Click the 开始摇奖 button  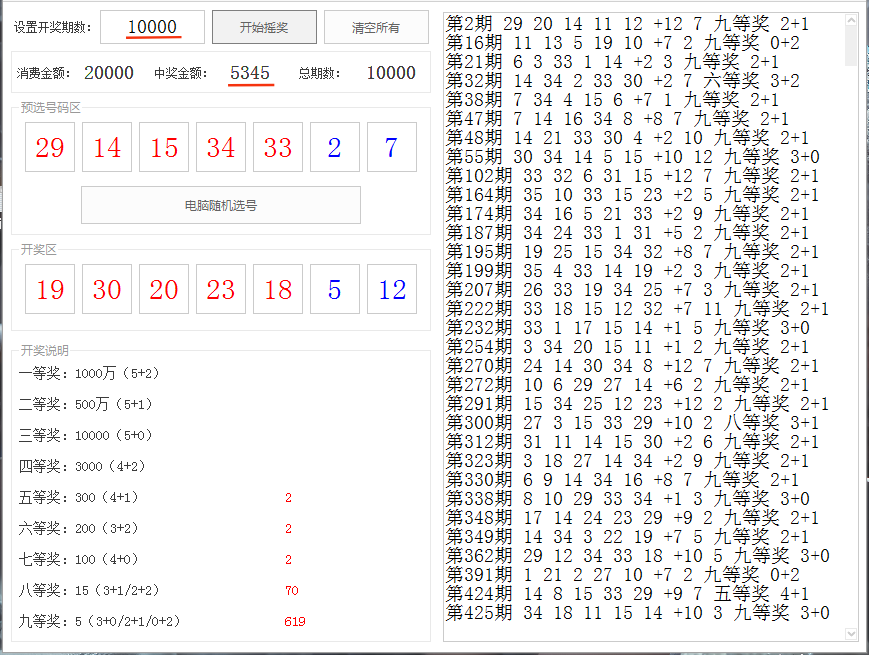(264, 27)
